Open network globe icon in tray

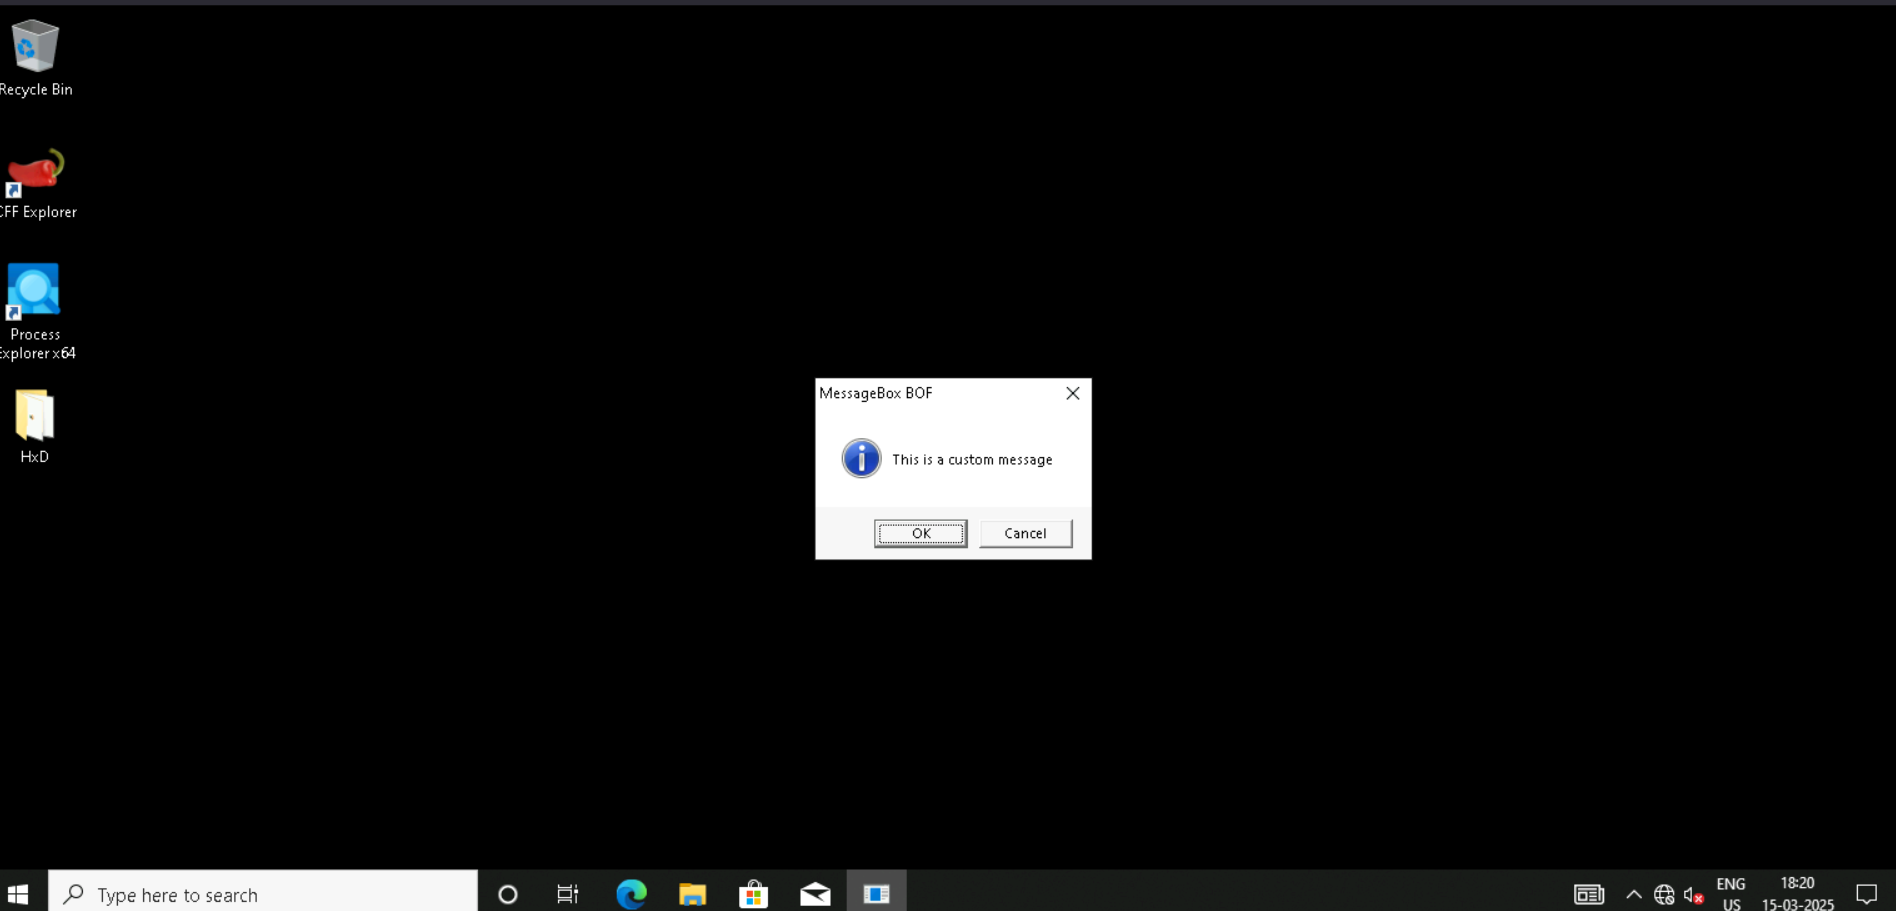pyautogui.click(x=1664, y=895)
